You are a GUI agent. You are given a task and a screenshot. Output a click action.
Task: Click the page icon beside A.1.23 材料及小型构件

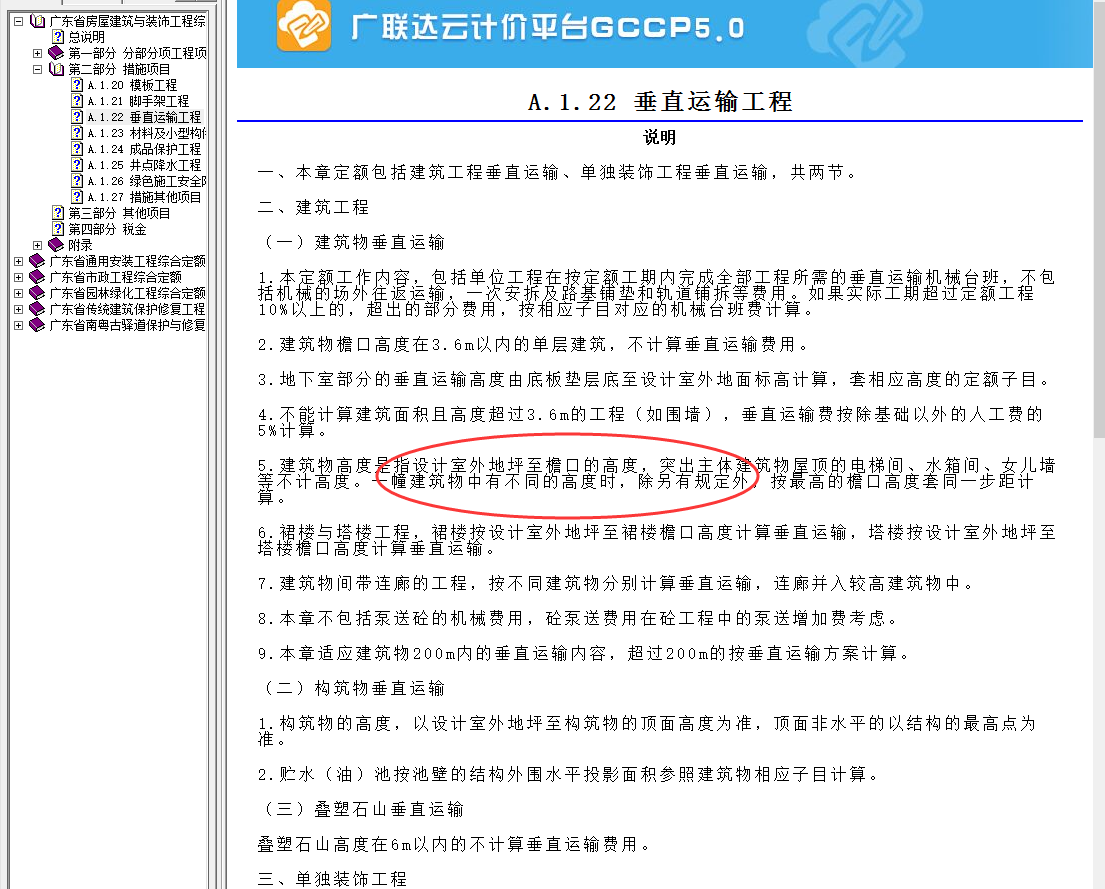click(78, 133)
